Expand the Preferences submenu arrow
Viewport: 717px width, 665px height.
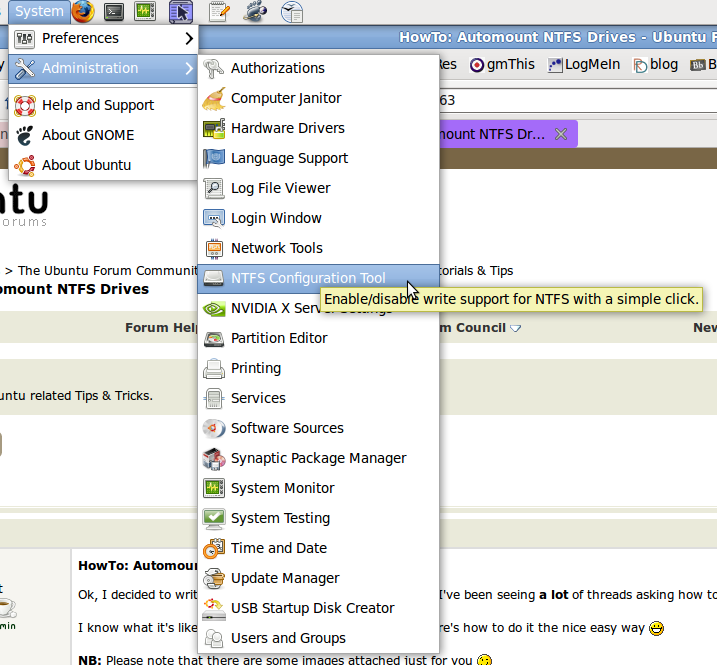189,38
